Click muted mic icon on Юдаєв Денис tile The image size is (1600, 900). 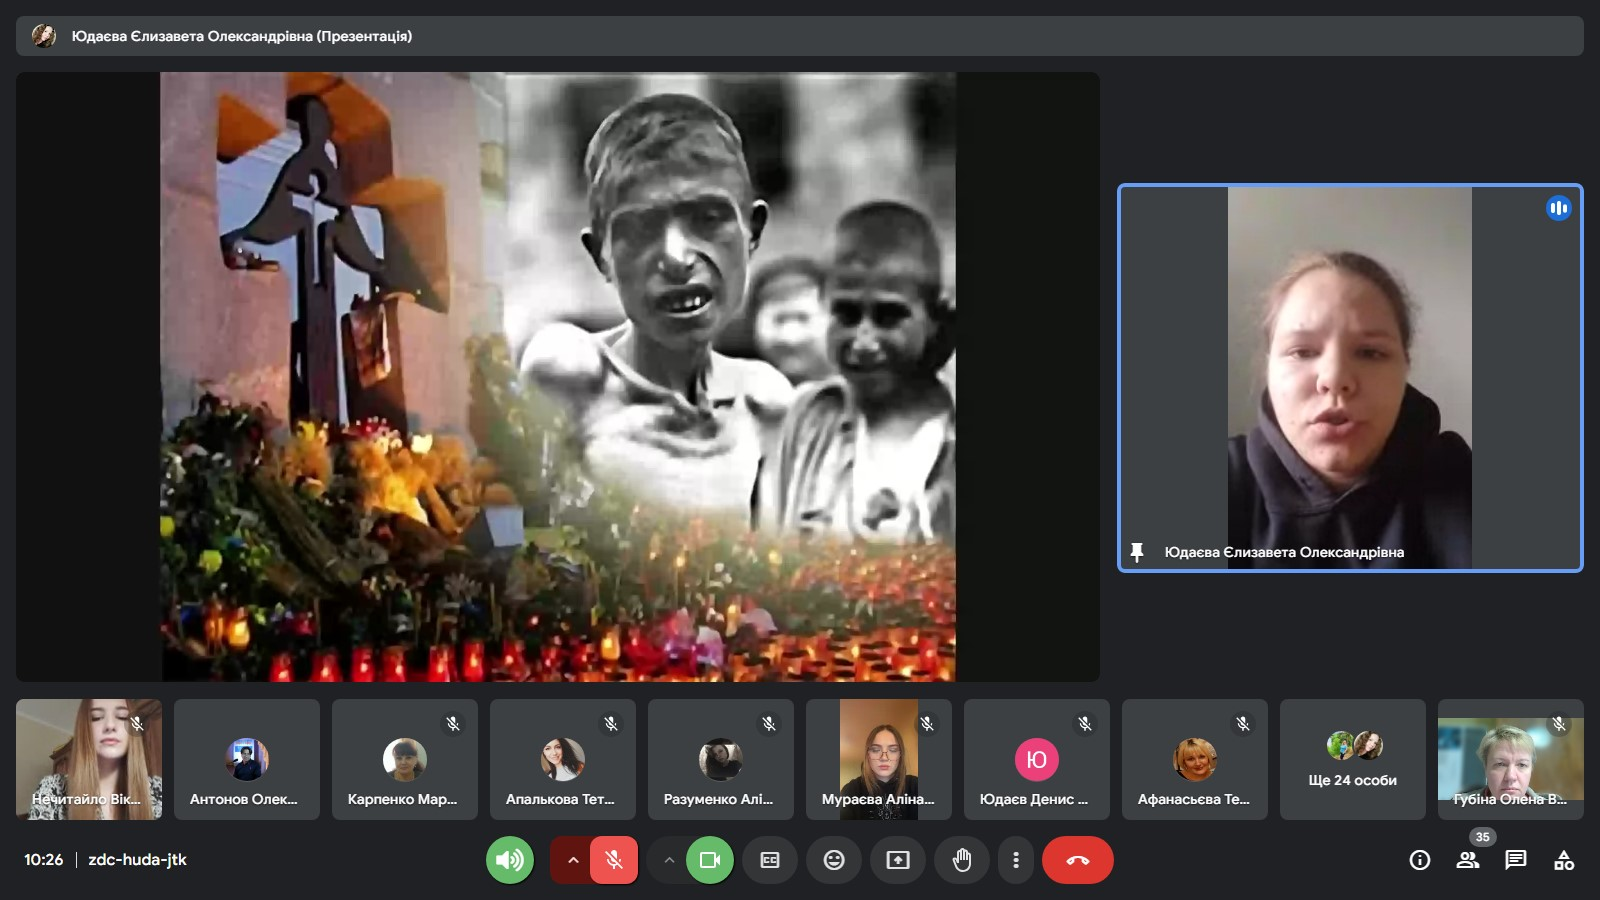[x=1085, y=723]
